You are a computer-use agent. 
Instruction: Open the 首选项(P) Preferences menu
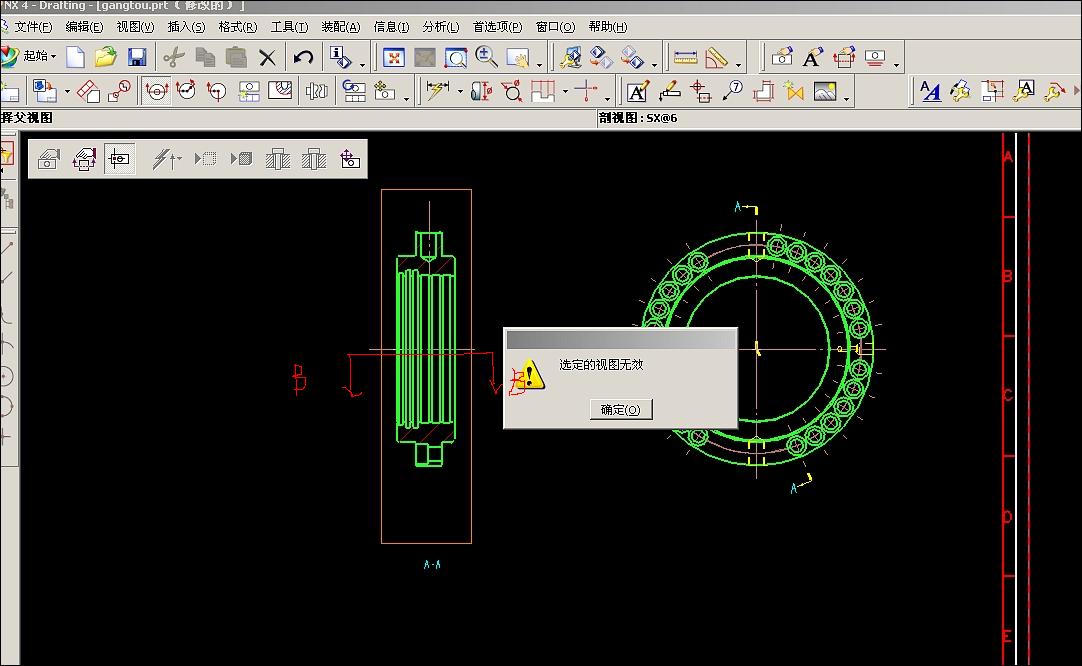(x=498, y=27)
